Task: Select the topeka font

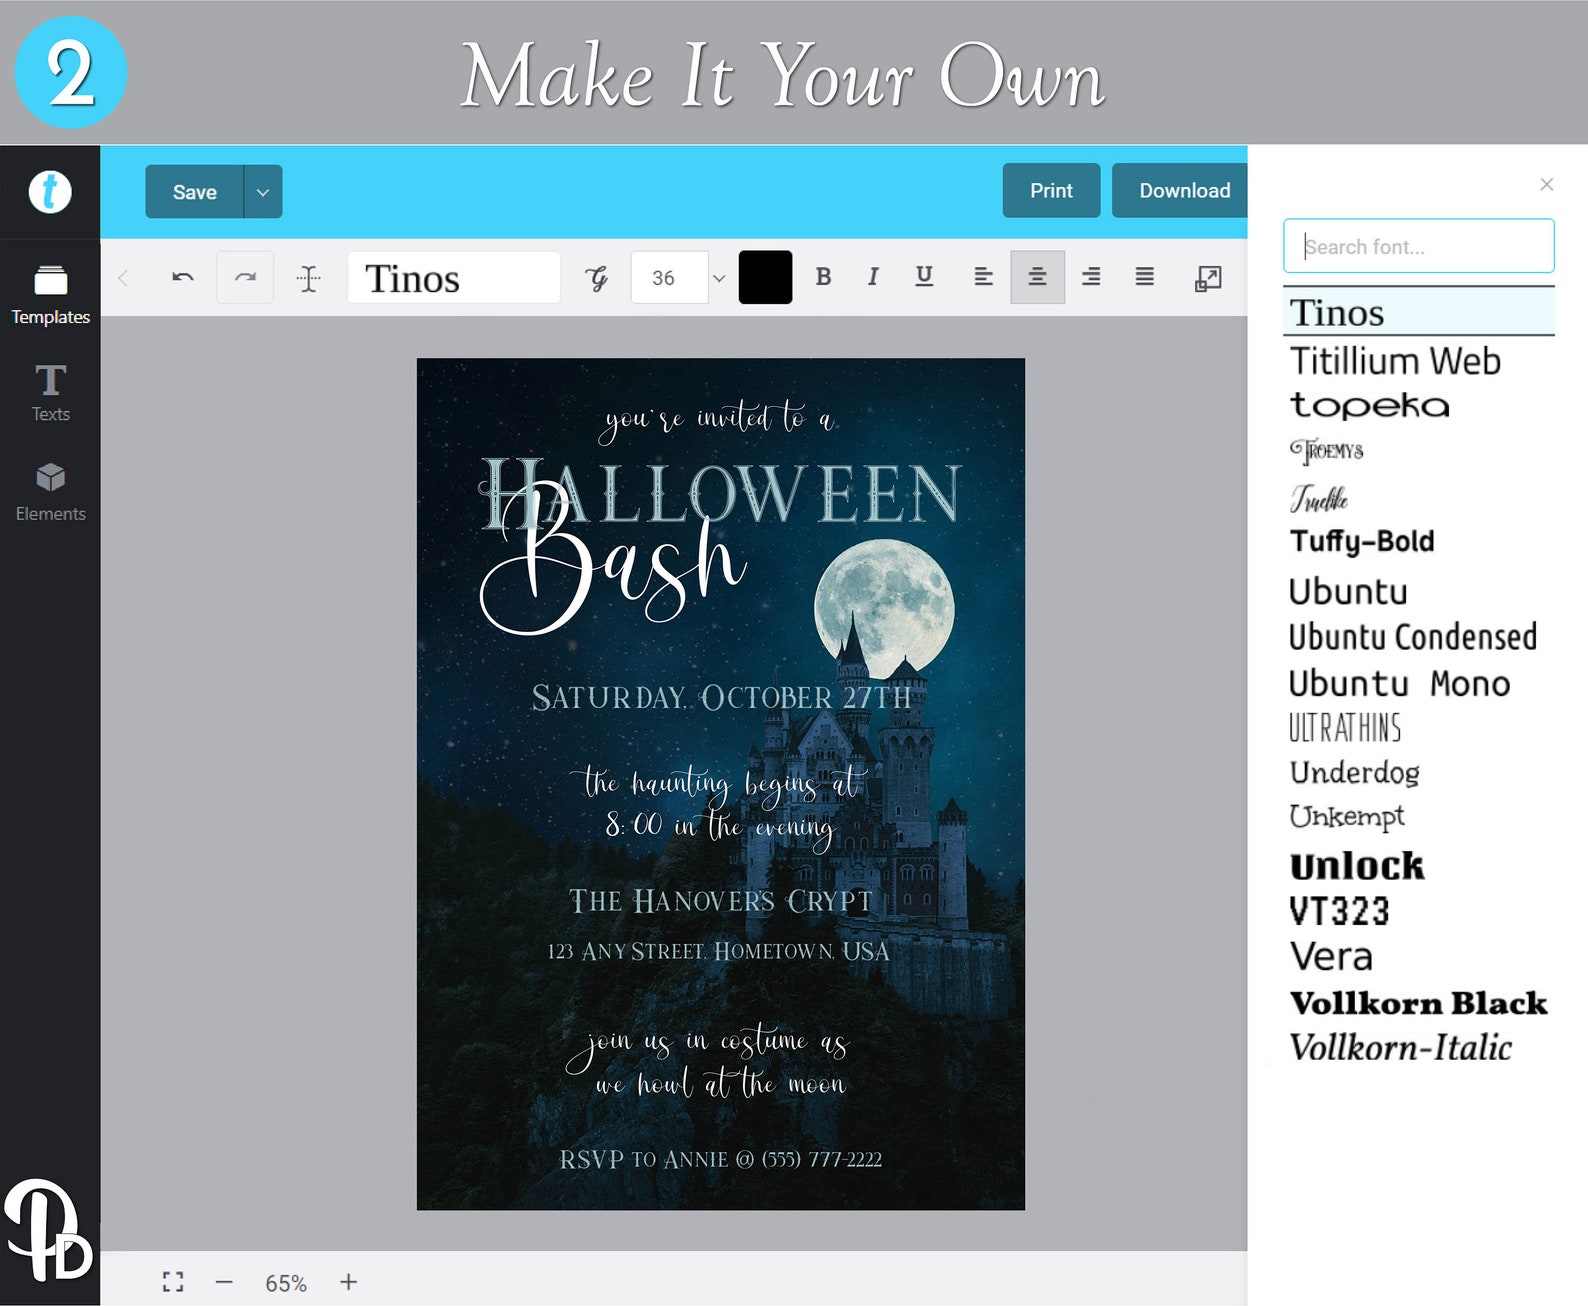Action: (x=1369, y=405)
